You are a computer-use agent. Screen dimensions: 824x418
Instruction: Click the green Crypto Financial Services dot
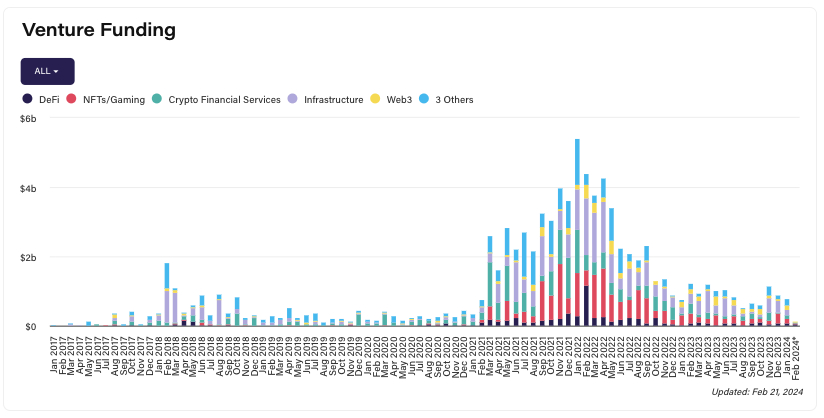coord(156,100)
